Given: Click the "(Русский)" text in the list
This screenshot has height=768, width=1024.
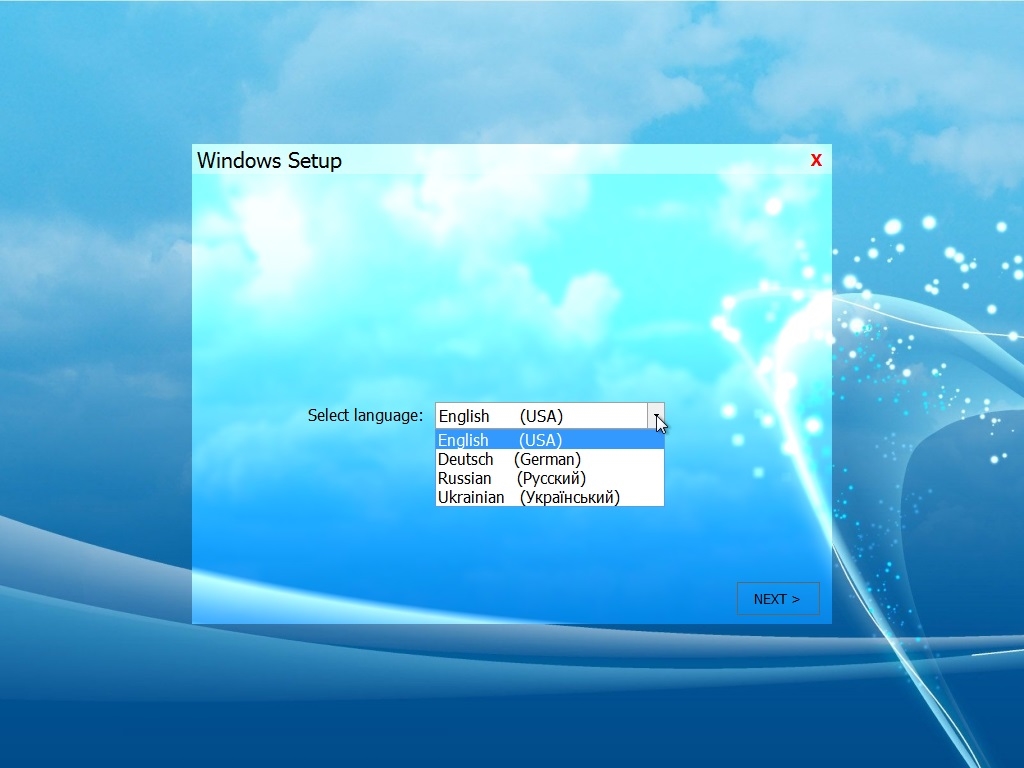Looking at the screenshot, I should (x=551, y=478).
